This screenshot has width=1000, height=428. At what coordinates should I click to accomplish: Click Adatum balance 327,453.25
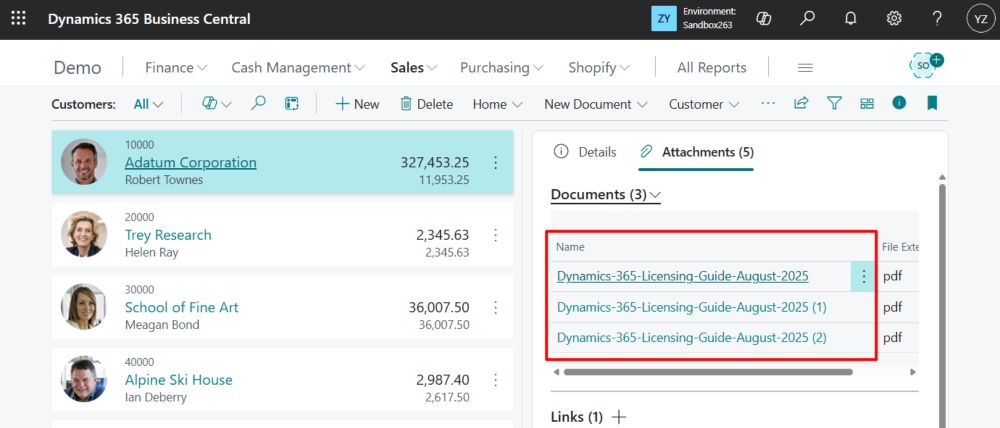(435, 163)
